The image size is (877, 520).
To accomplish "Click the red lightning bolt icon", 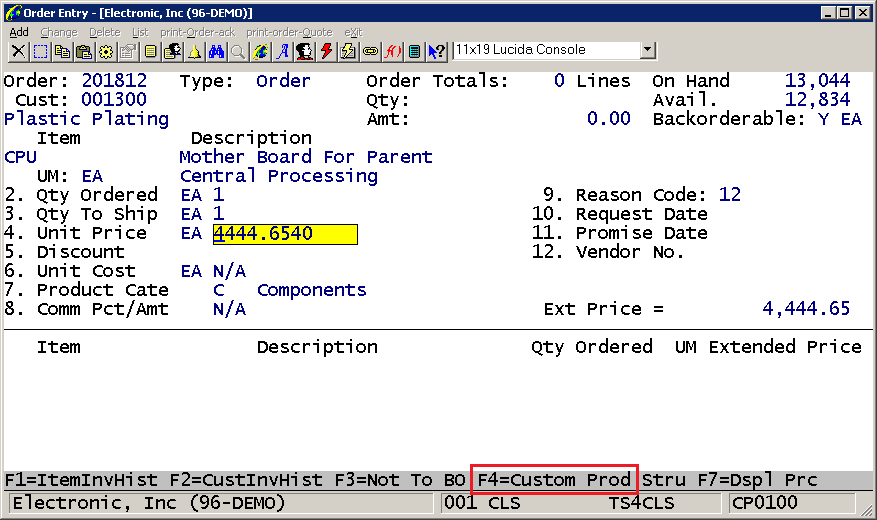I will pos(326,51).
